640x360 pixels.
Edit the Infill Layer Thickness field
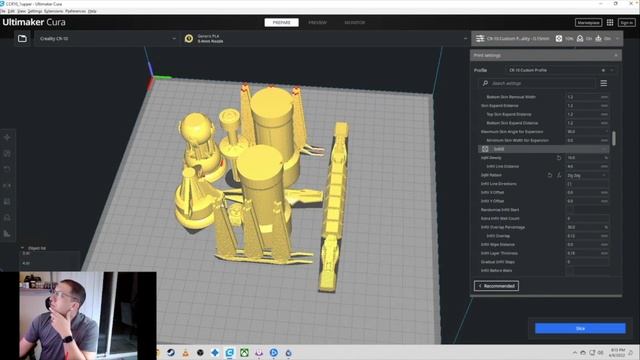(587, 253)
